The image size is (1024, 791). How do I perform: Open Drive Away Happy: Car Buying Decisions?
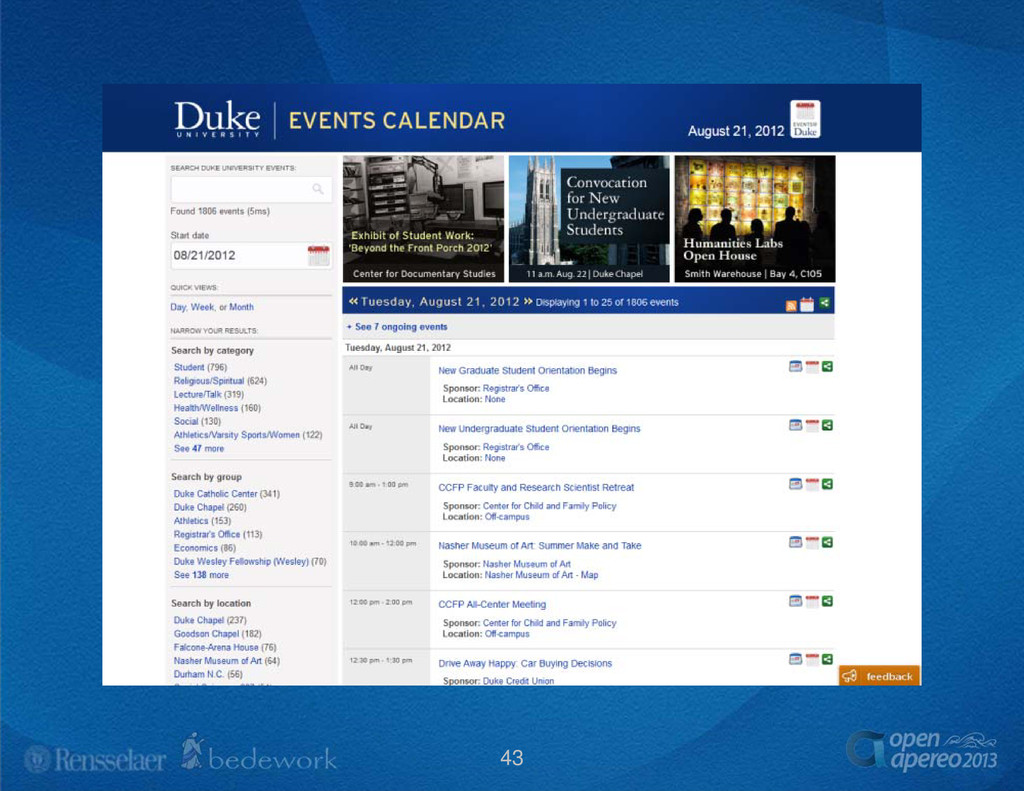click(x=525, y=664)
